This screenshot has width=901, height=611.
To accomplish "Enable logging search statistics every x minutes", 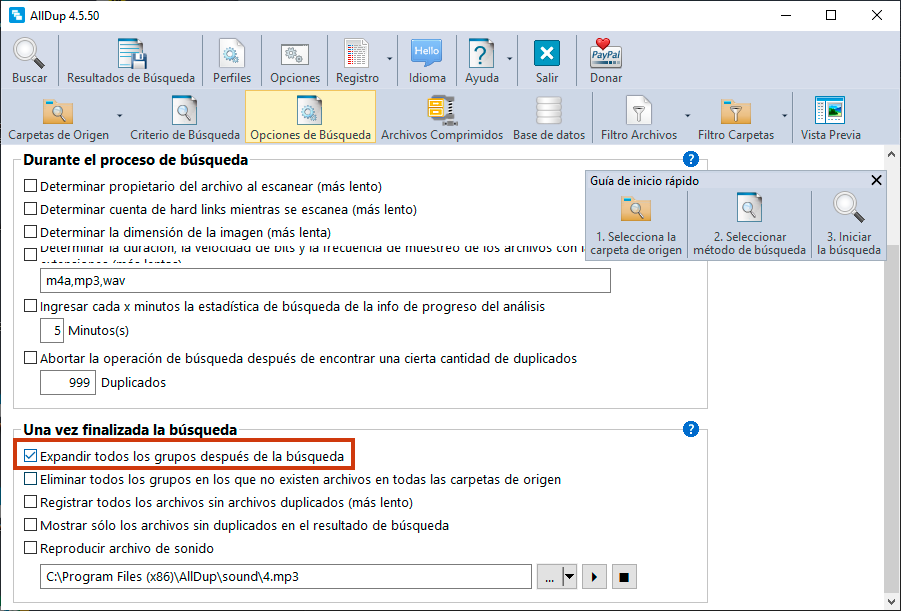I will tap(30, 306).
